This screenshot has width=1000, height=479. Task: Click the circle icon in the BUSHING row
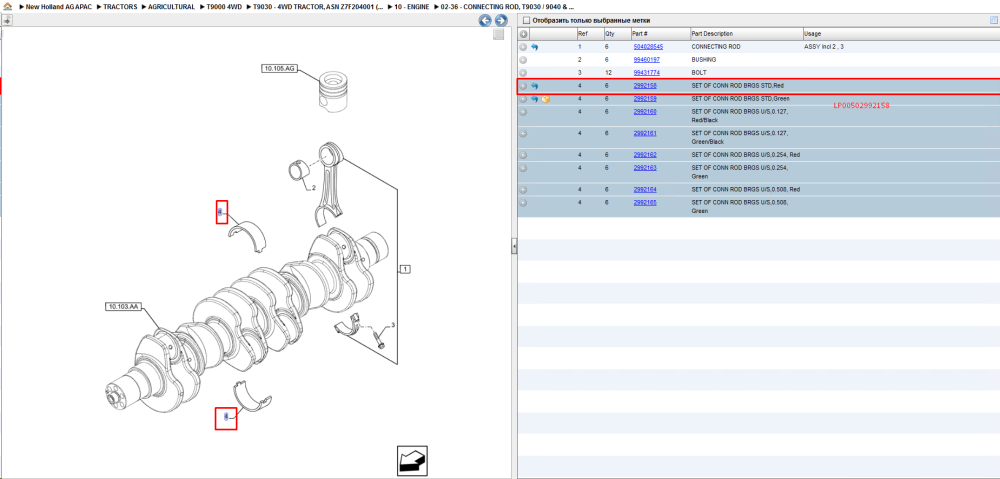coord(523,60)
